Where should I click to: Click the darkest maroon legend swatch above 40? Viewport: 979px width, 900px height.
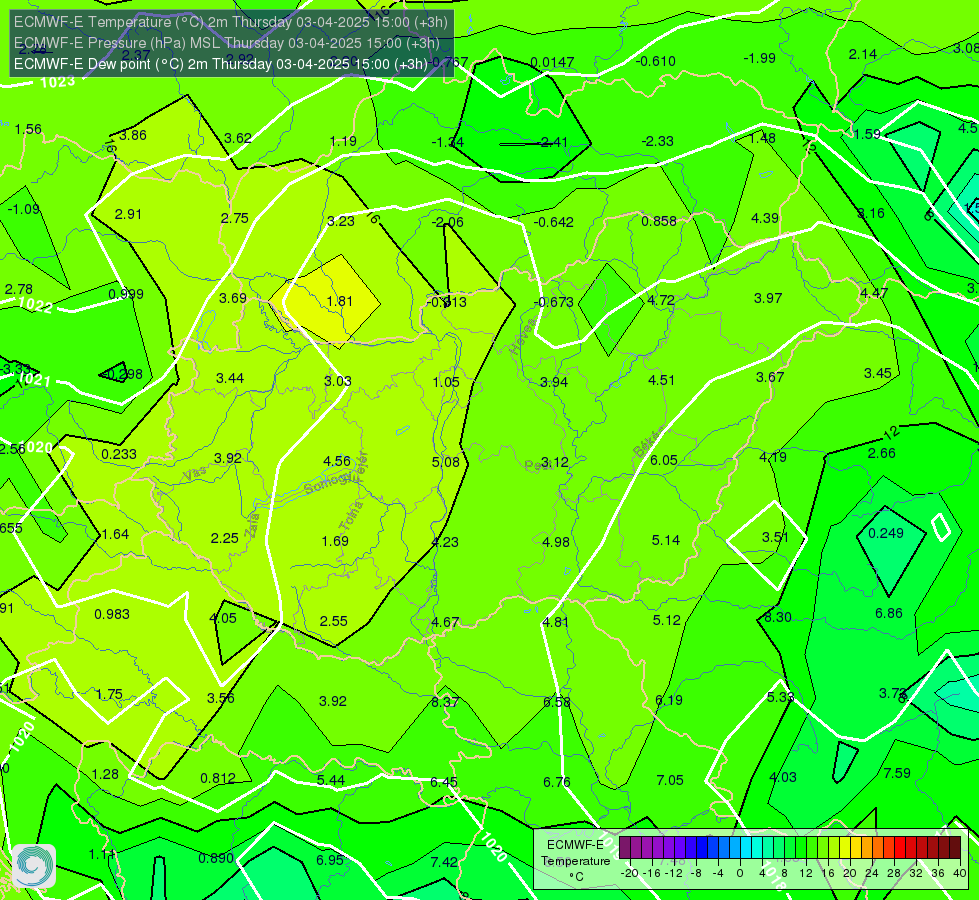[955, 848]
